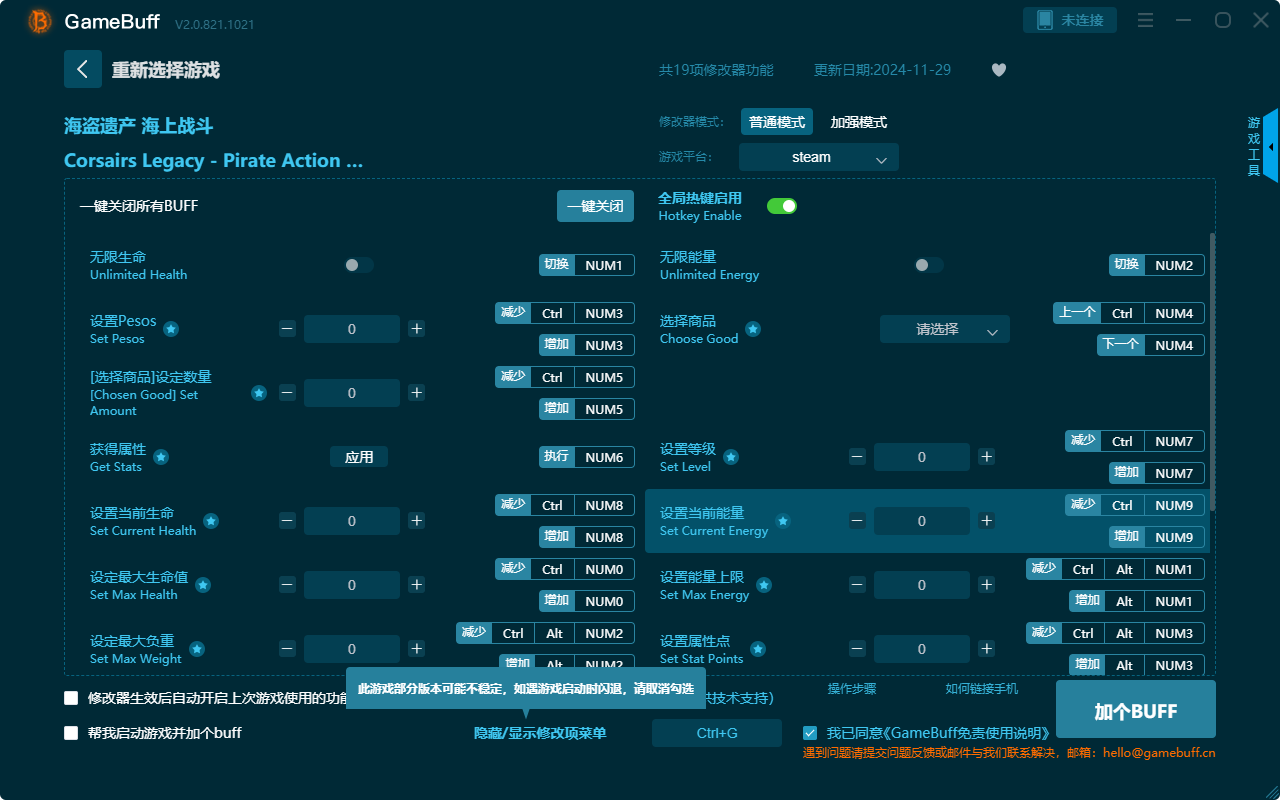Enable the Unlimited Health toggle
This screenshot has height=800, width=1280.
[359, 265]
